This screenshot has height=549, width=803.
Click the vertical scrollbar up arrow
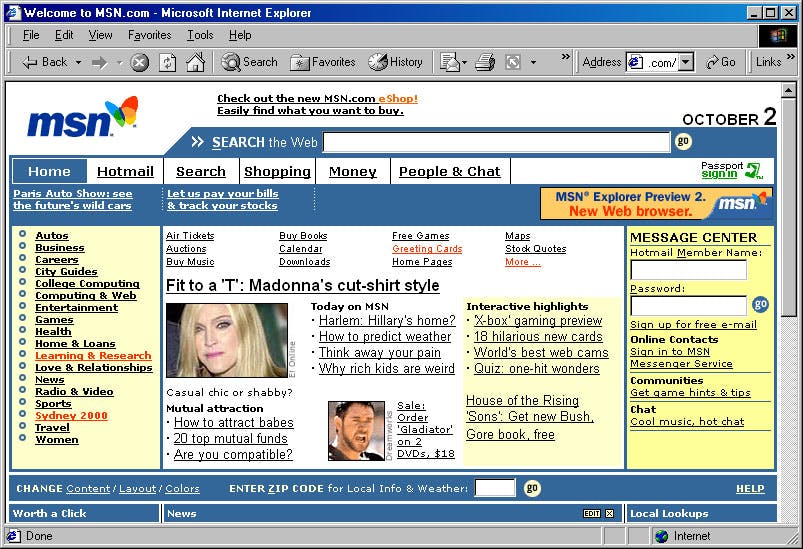(789, 90)
